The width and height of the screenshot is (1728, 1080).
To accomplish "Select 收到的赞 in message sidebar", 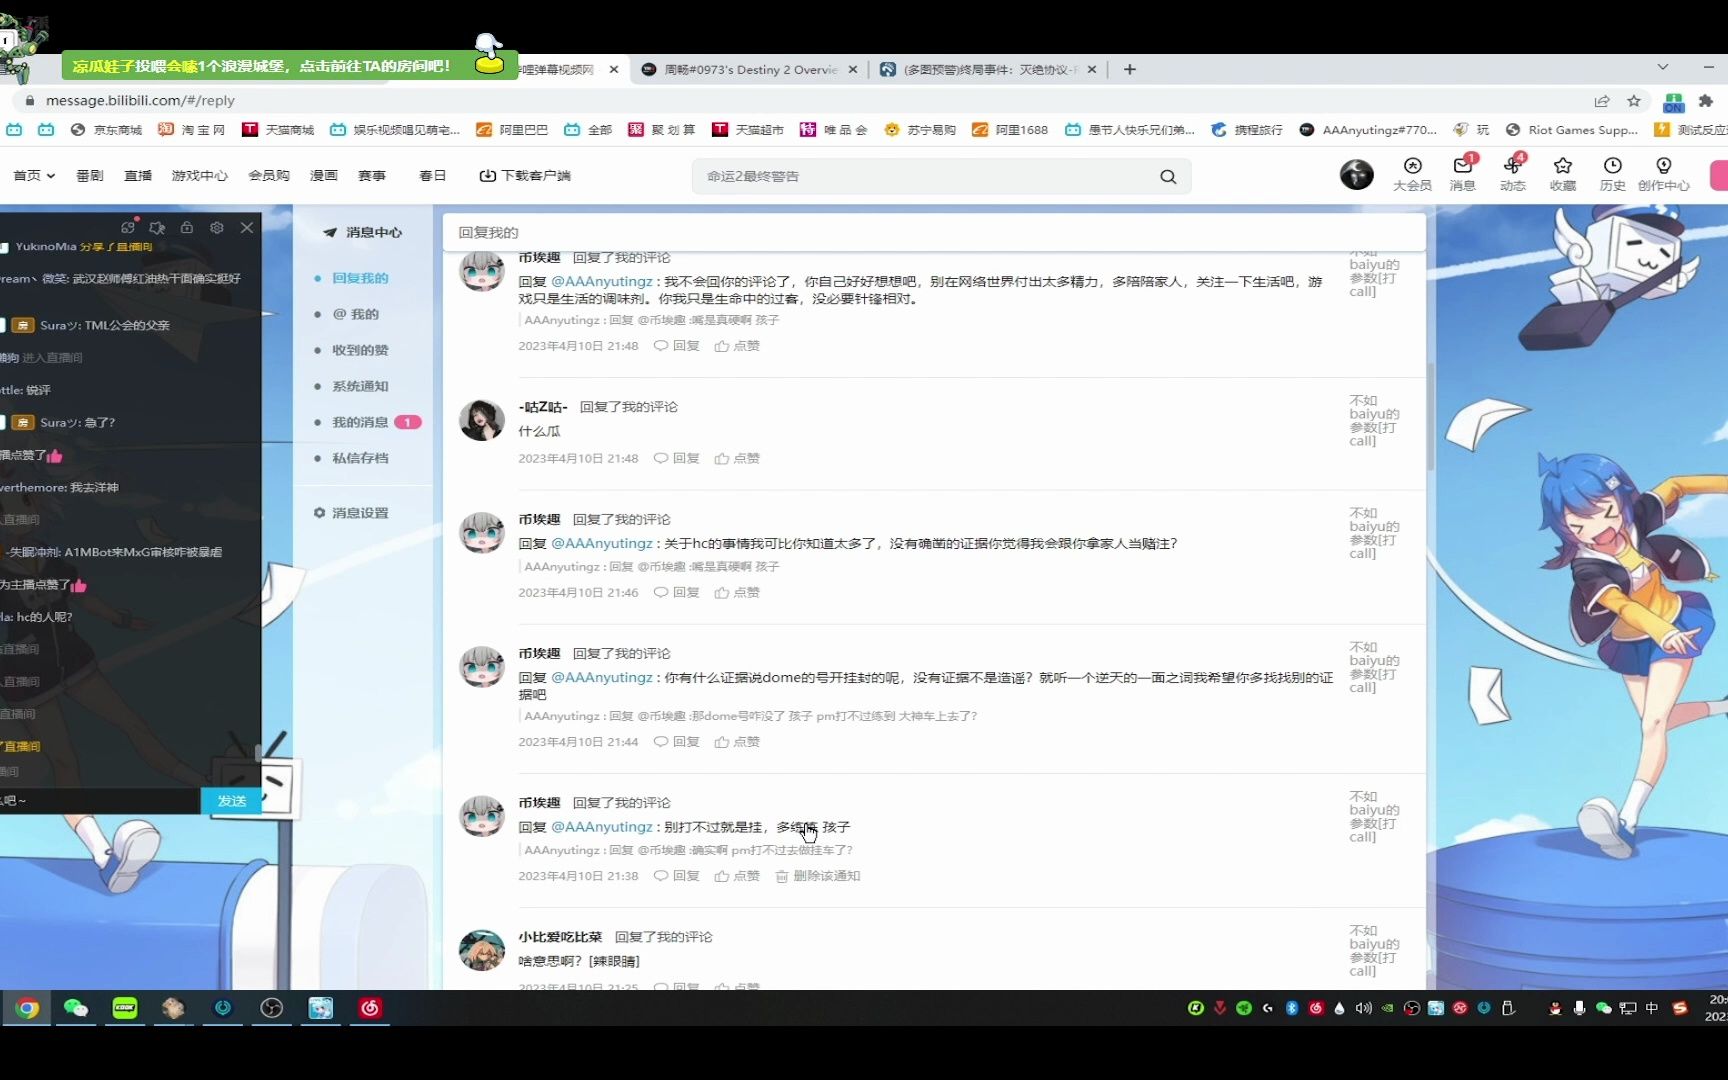I will point(360,350).
